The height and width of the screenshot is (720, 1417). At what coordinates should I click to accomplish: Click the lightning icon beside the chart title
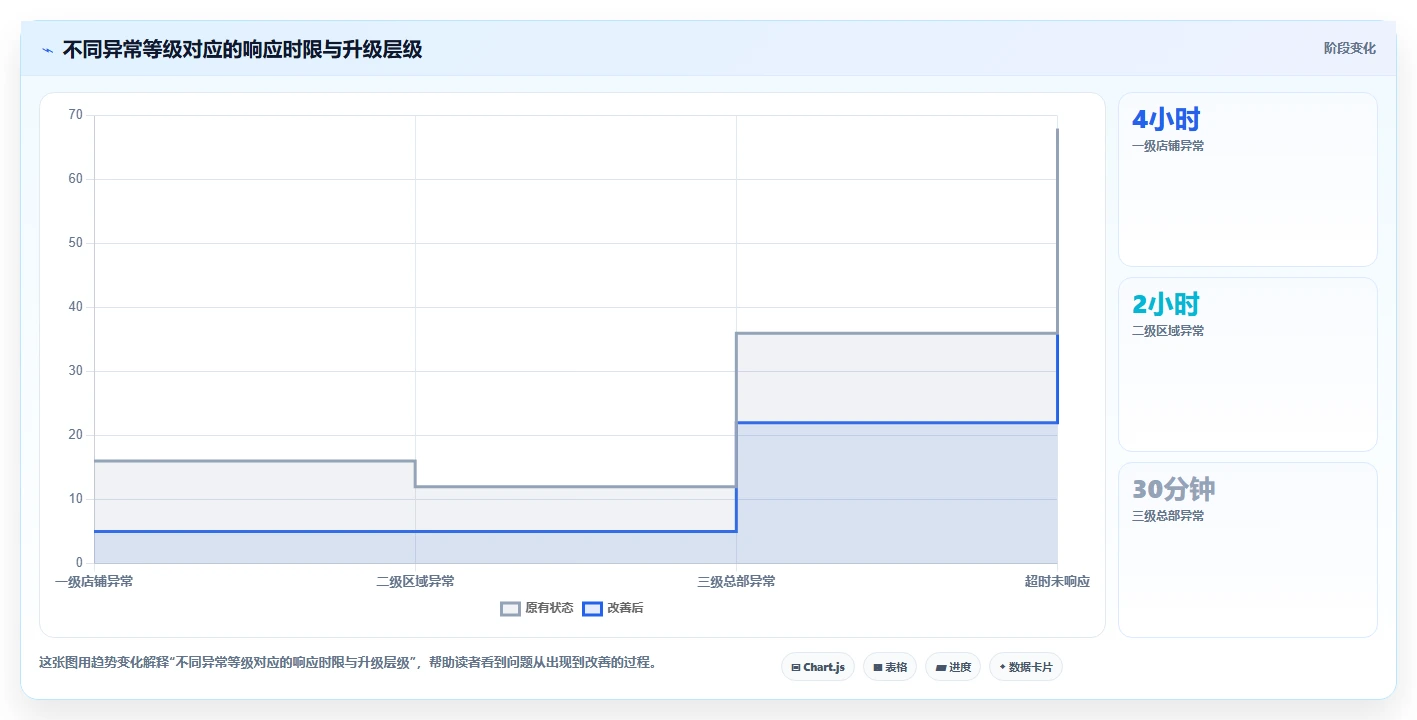pos(47,50)
